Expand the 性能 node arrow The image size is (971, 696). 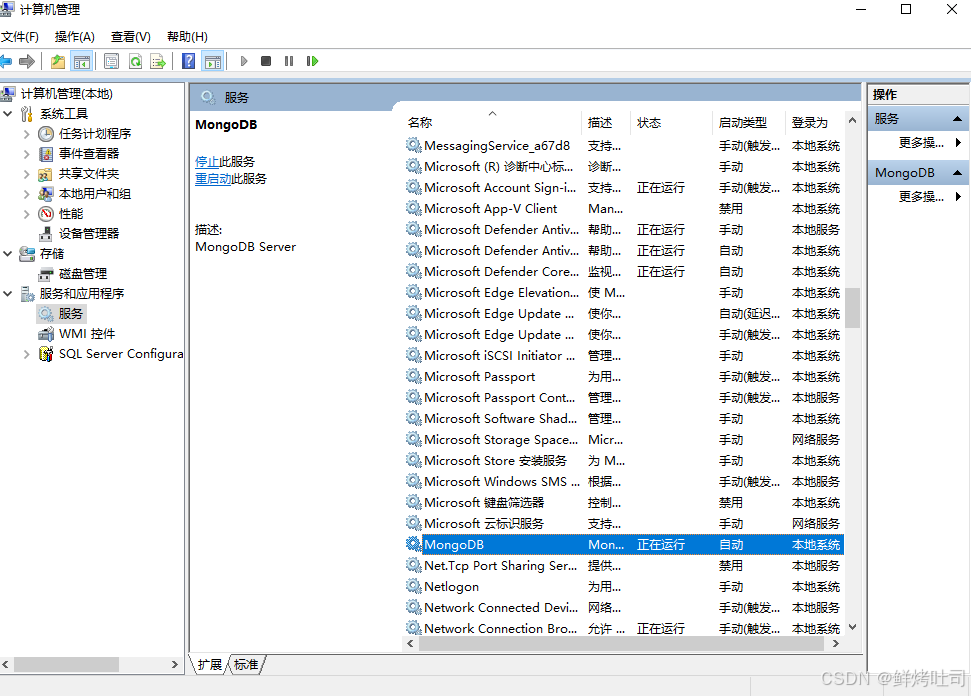click(27, 214)
